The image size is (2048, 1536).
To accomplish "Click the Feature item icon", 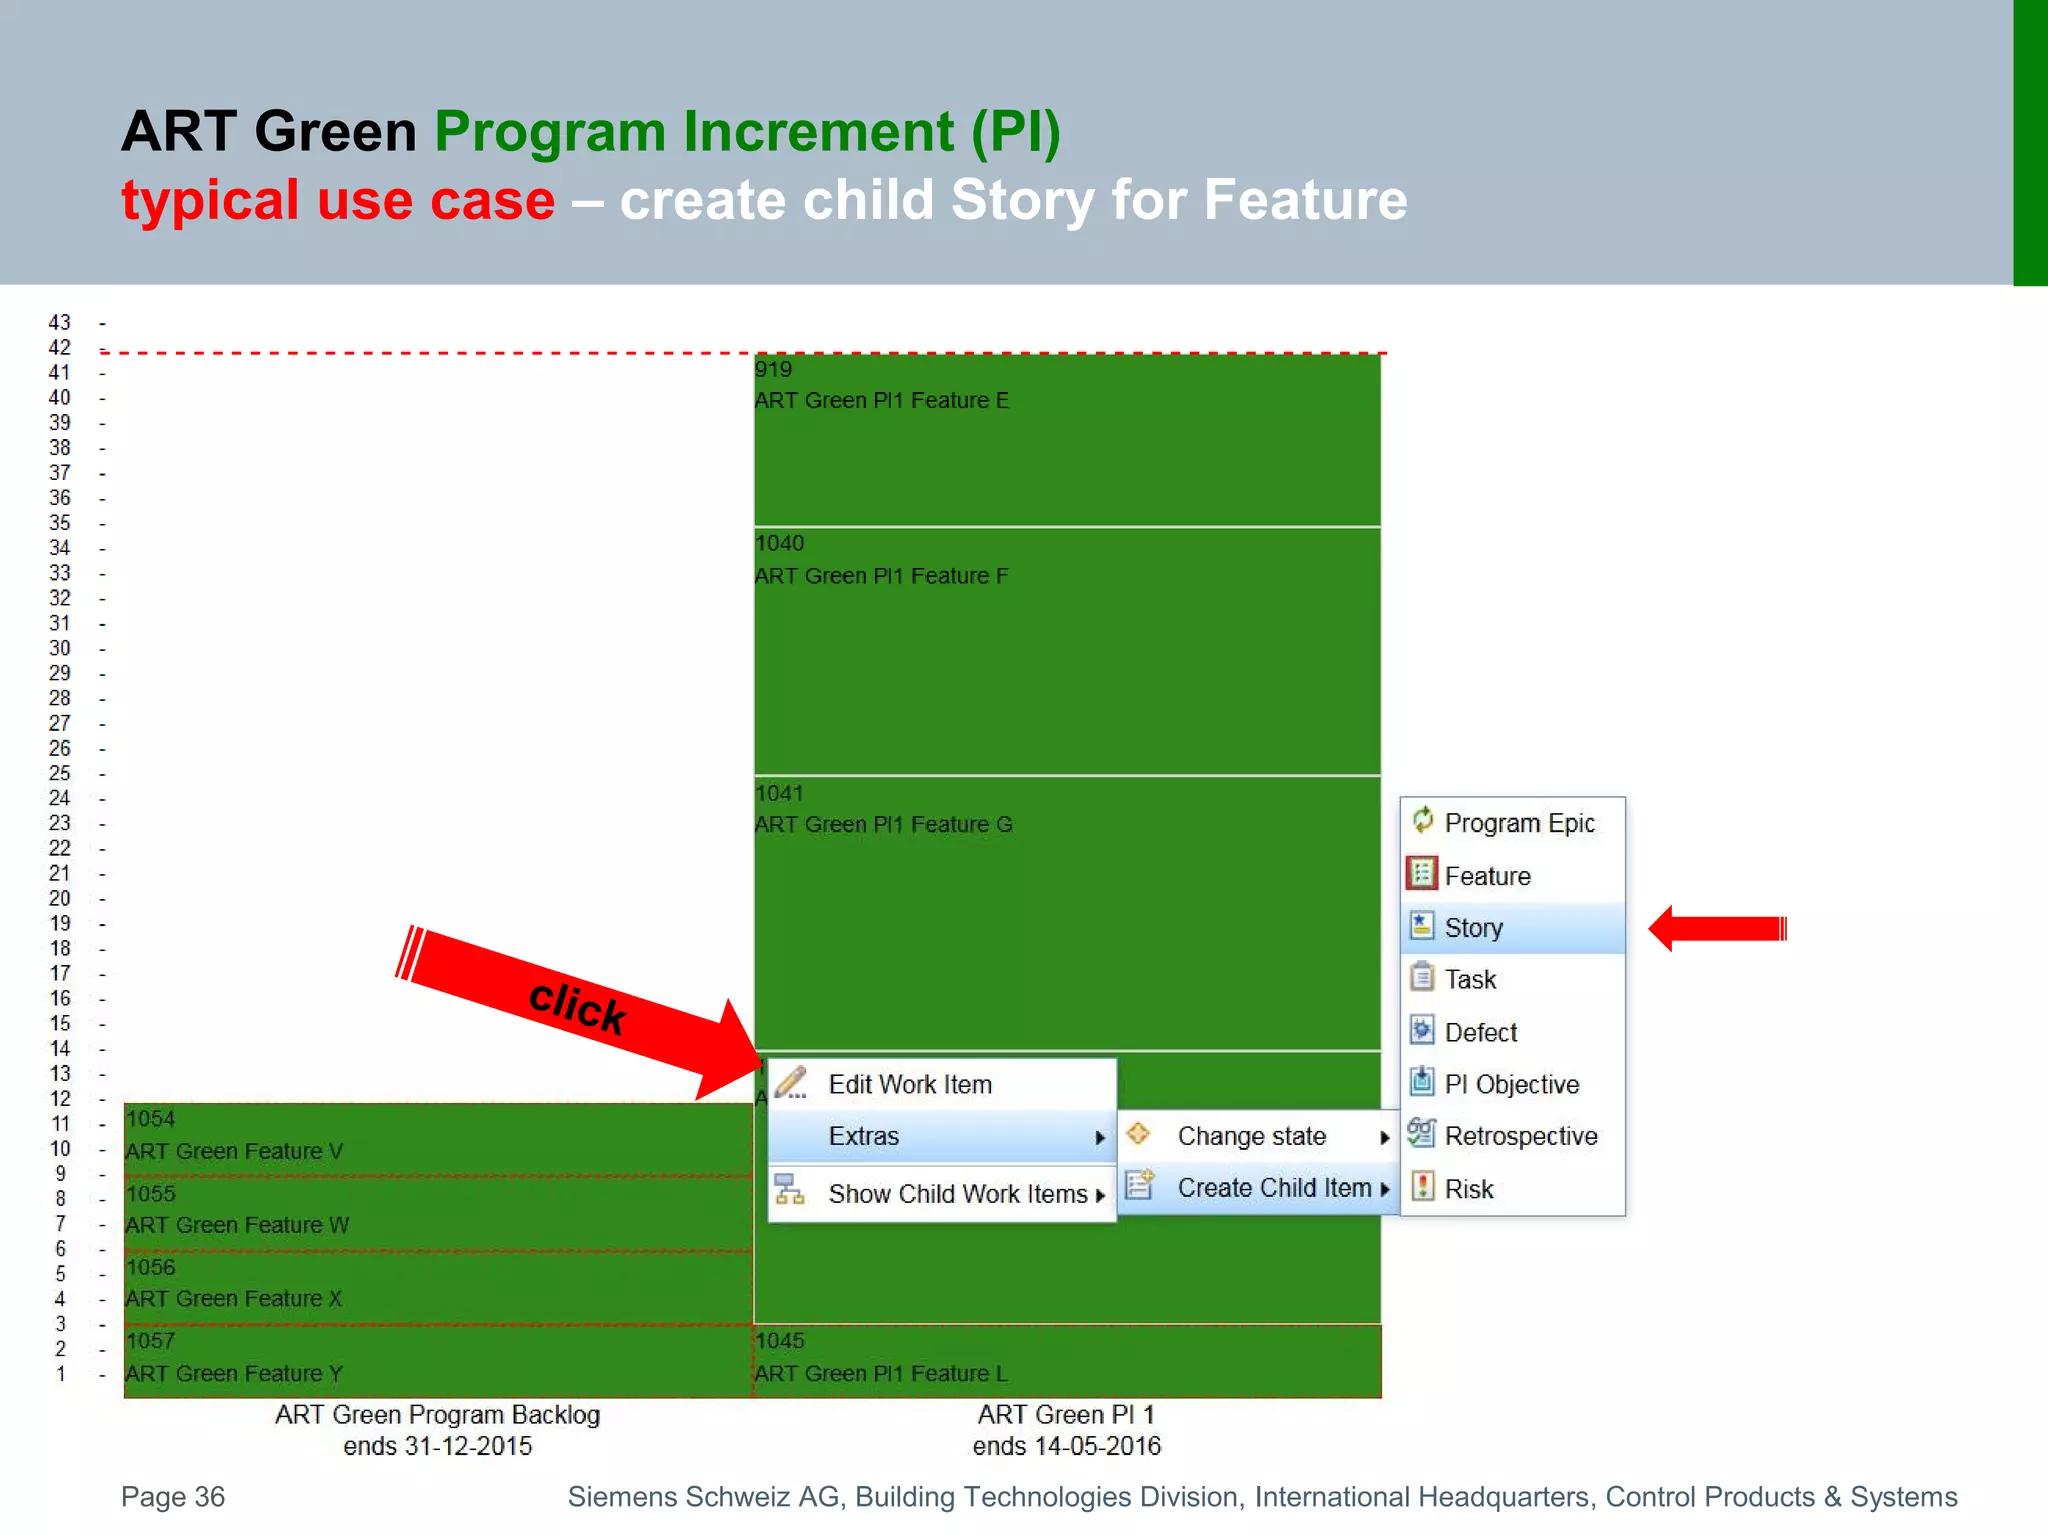I will click(1422, 874).
